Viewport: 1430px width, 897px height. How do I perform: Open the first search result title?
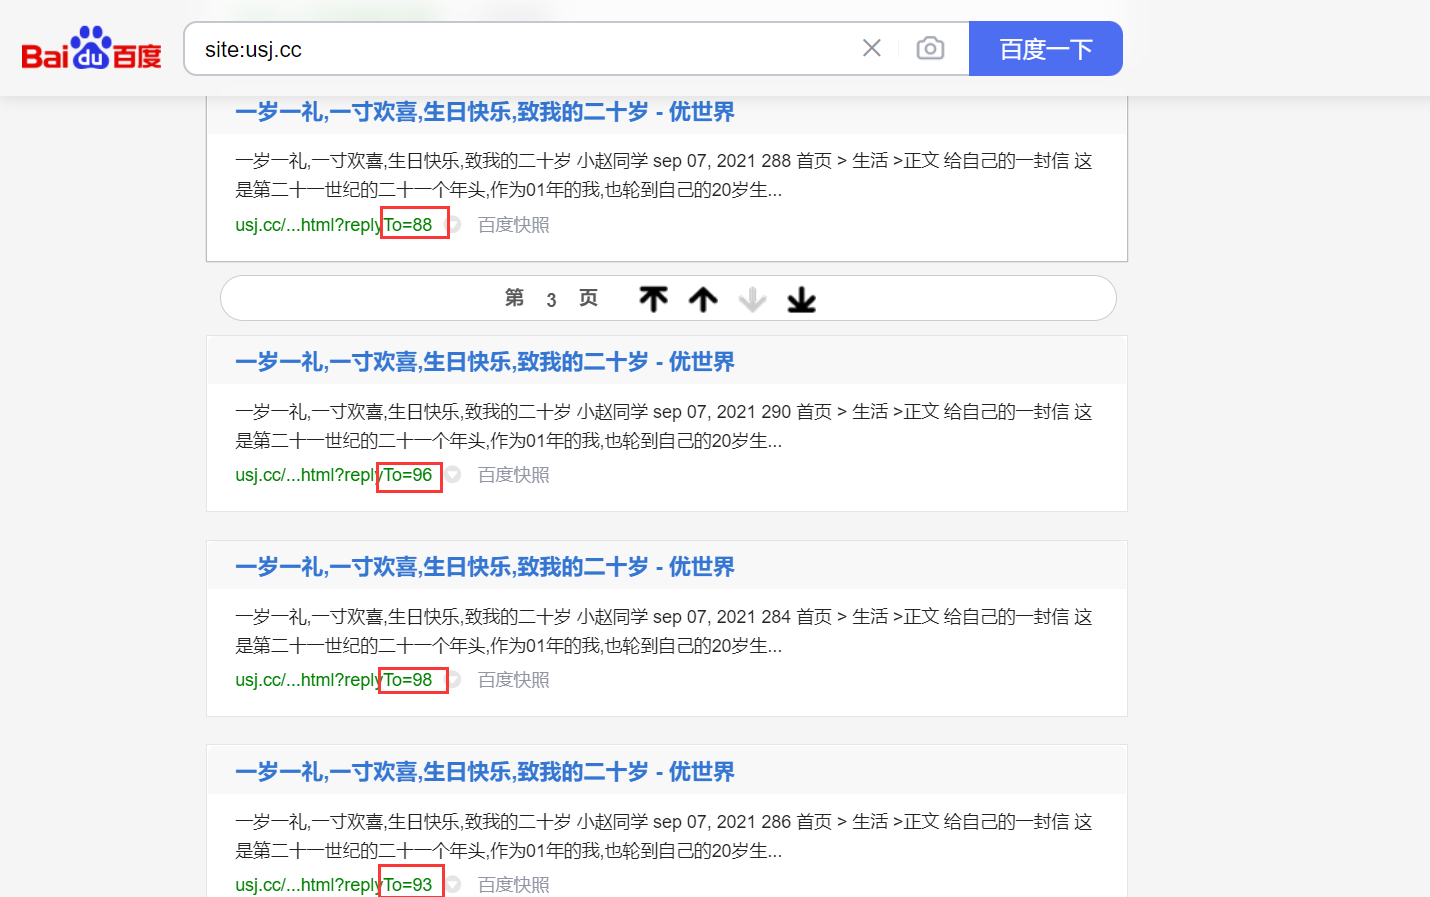(485, 112)
